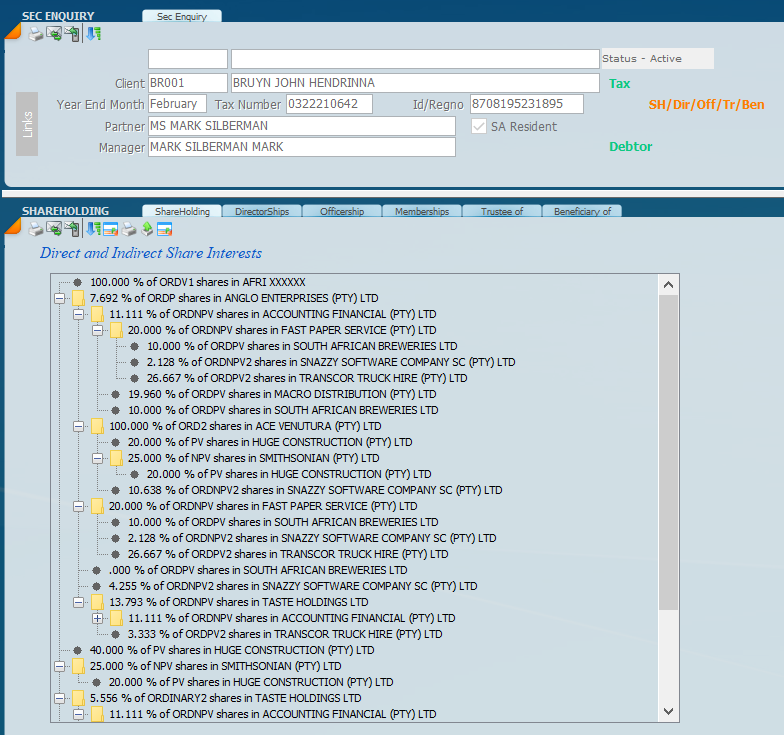
Task: Collapse the ACE VENUTURA tree node
Action: [x=79, y=426]
